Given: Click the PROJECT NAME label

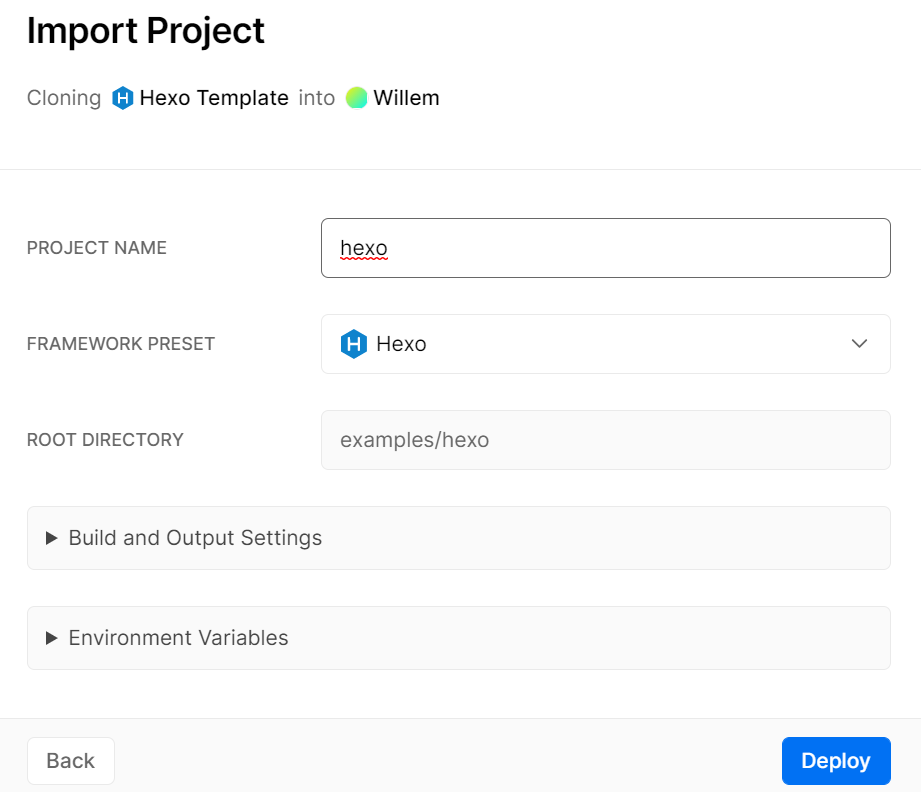Looking at the screenshot, I should pyautogui.click(x=97, y=248).
